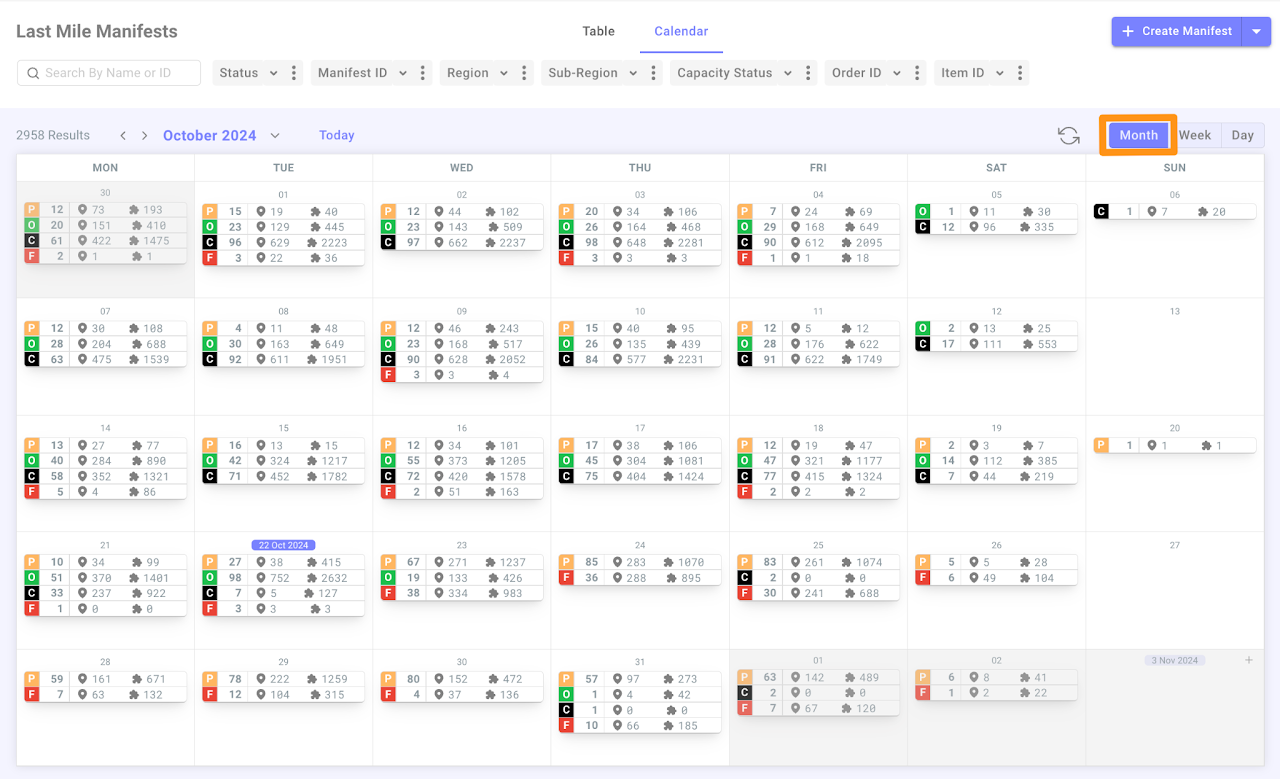1280x779 pixels.
Task: Click black C badge on October 12
Action: click(923, 344)
